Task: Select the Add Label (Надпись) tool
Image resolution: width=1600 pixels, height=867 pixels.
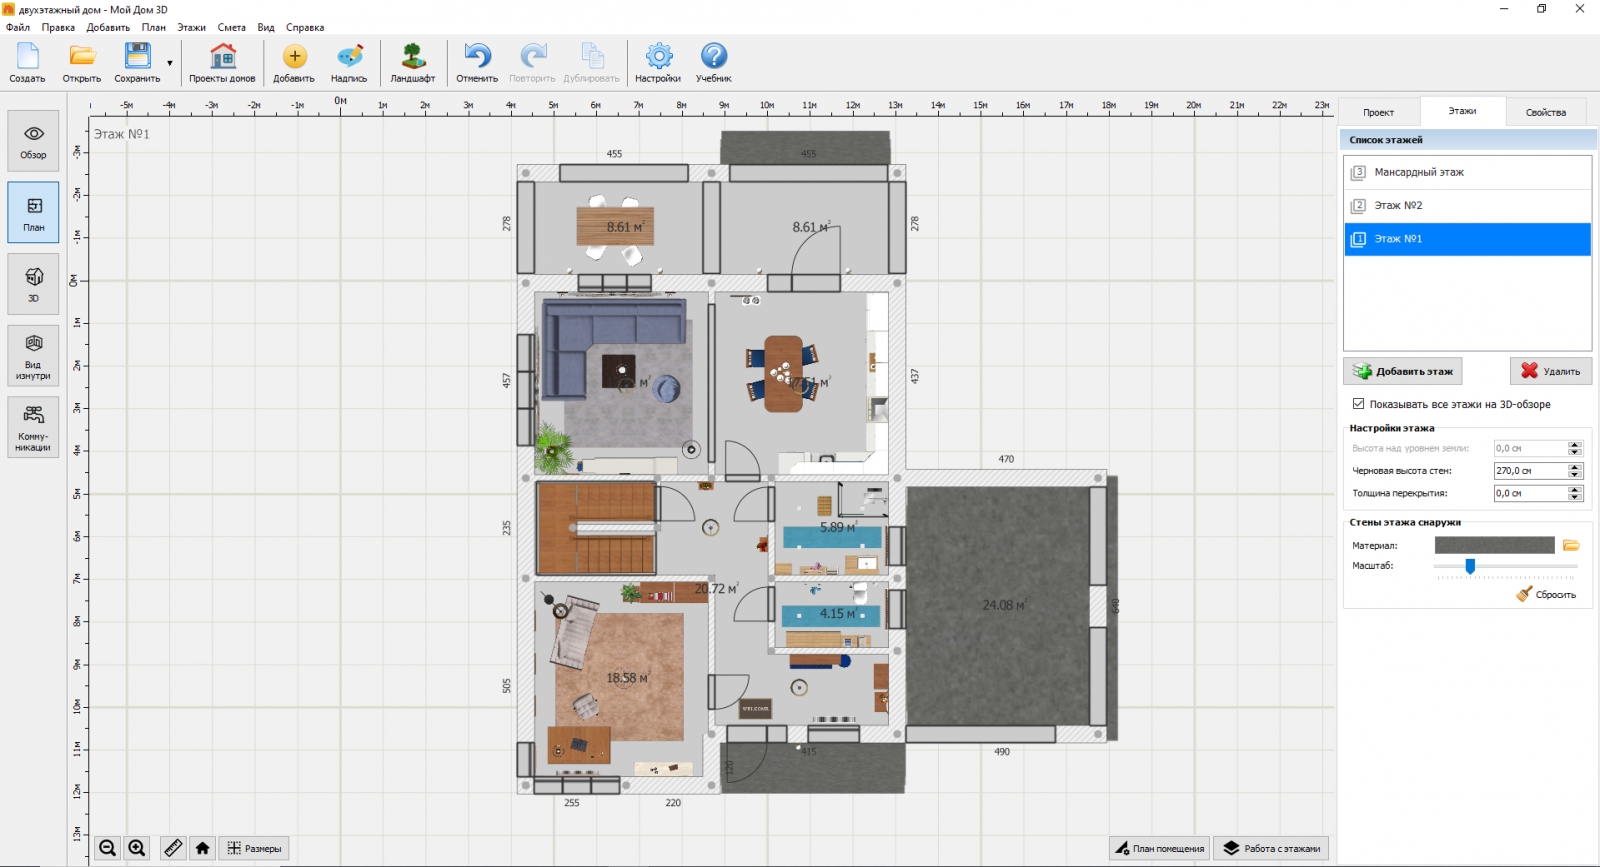Action: pyautogui.click(x=349, y=62)
